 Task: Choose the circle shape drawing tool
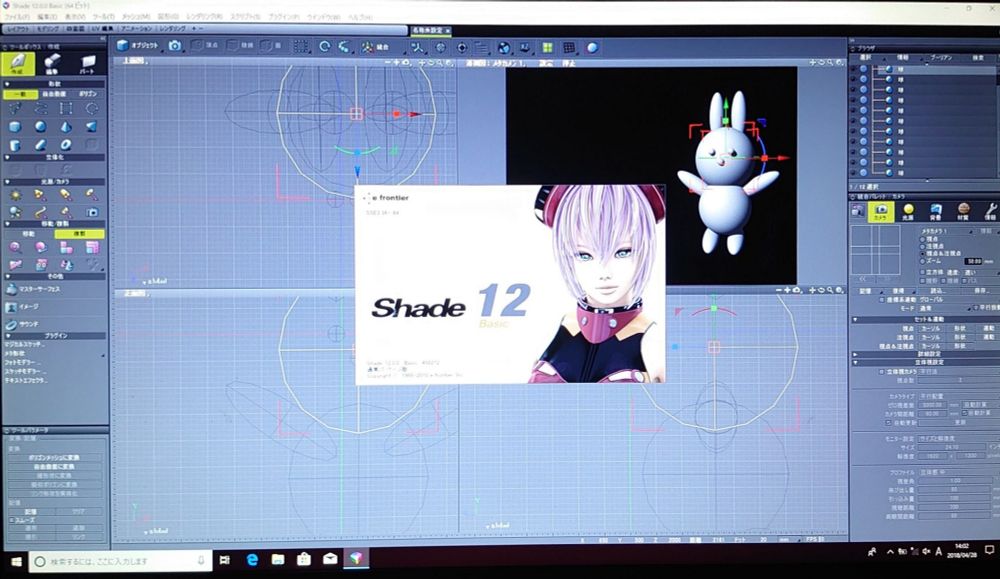[x=92, y=108]
